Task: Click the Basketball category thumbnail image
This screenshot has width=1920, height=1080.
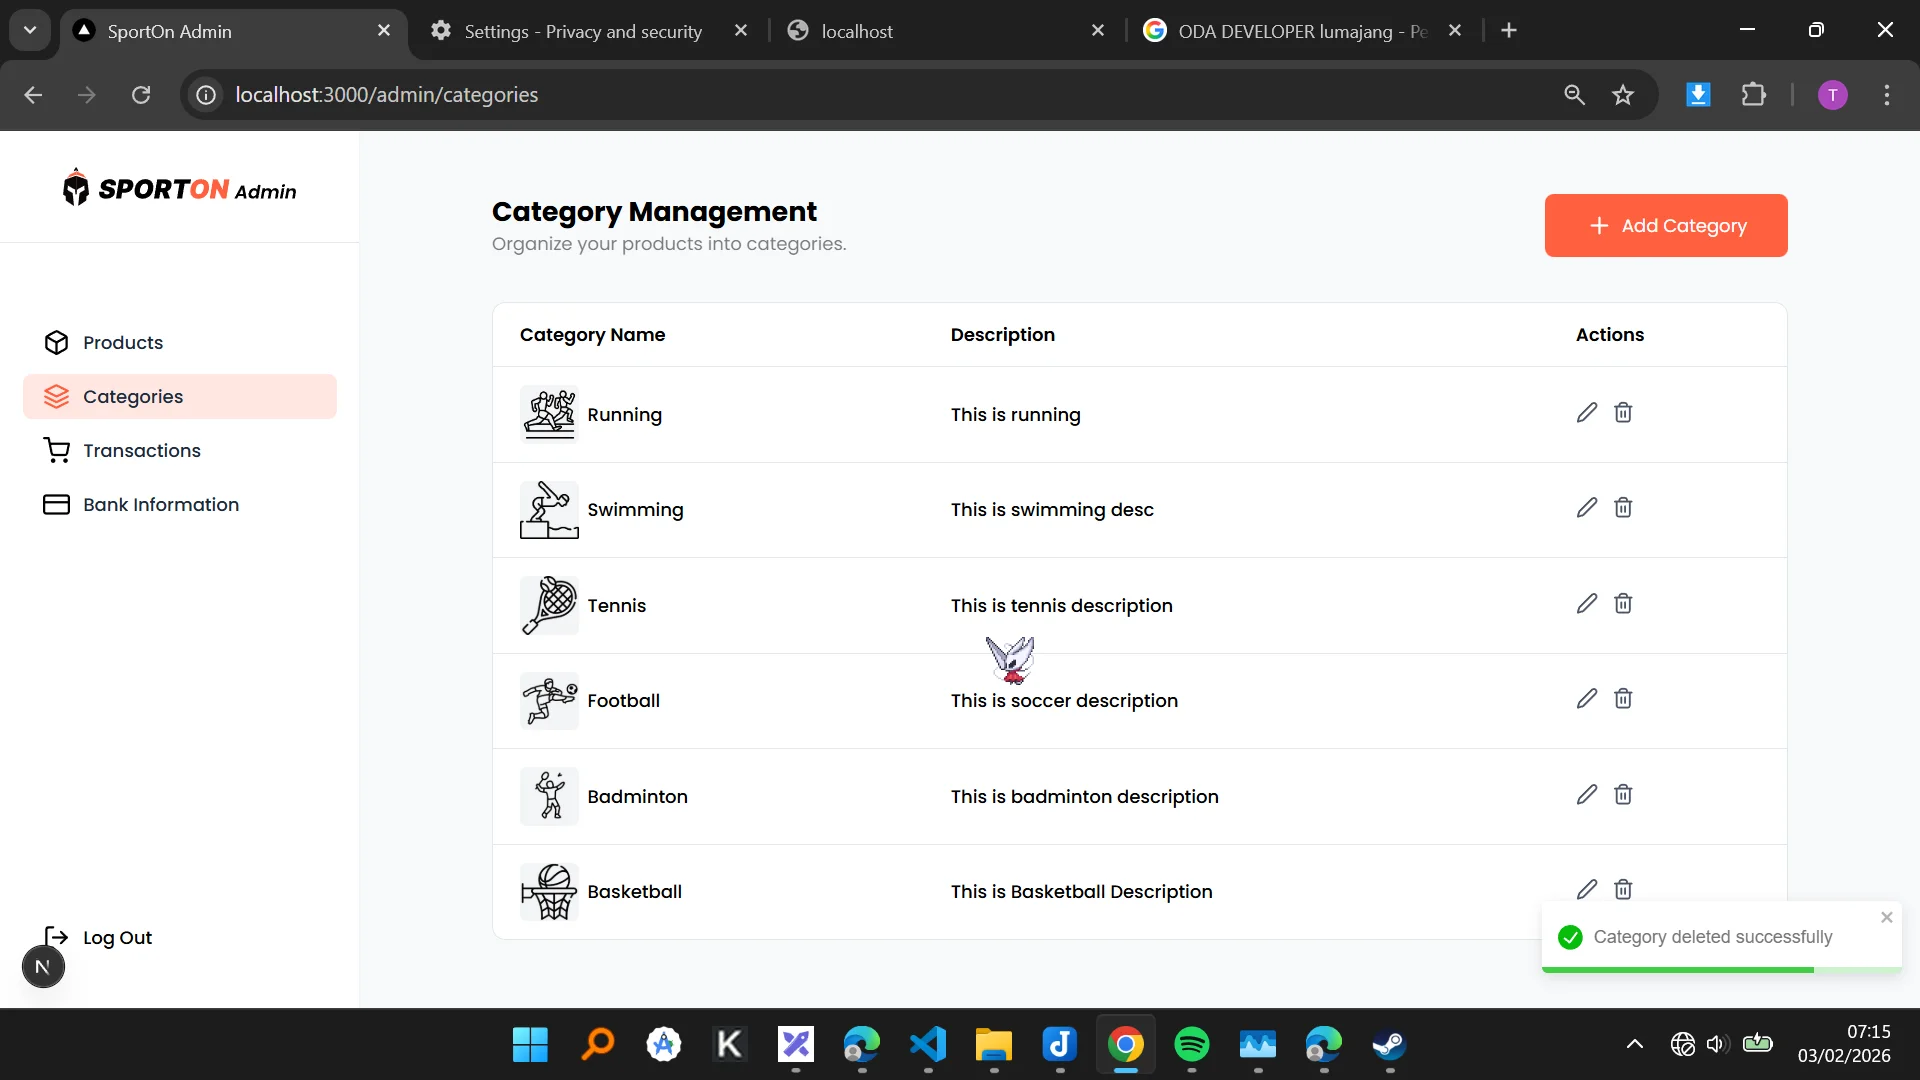Action: pos(549,892)
